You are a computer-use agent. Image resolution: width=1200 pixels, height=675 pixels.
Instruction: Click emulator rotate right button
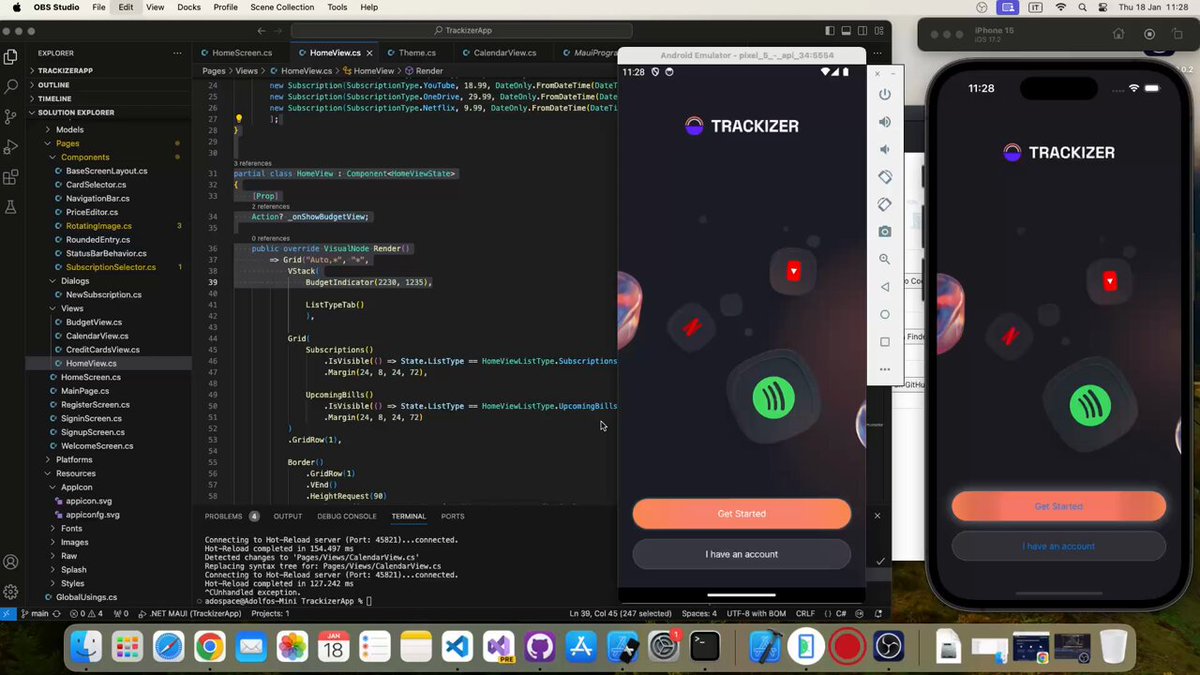tap(884, 204)
